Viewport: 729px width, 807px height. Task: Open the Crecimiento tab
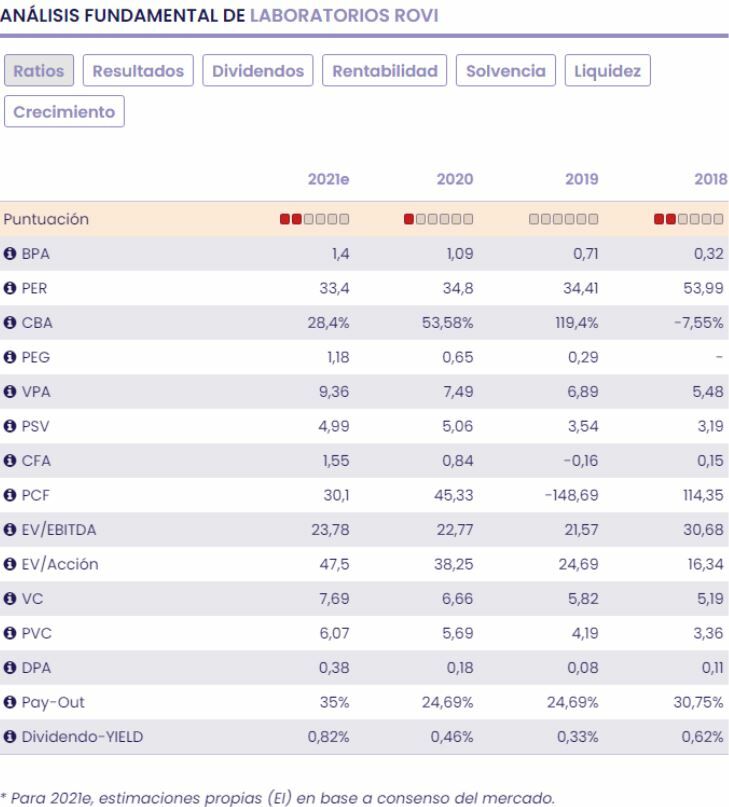(65, 111)
